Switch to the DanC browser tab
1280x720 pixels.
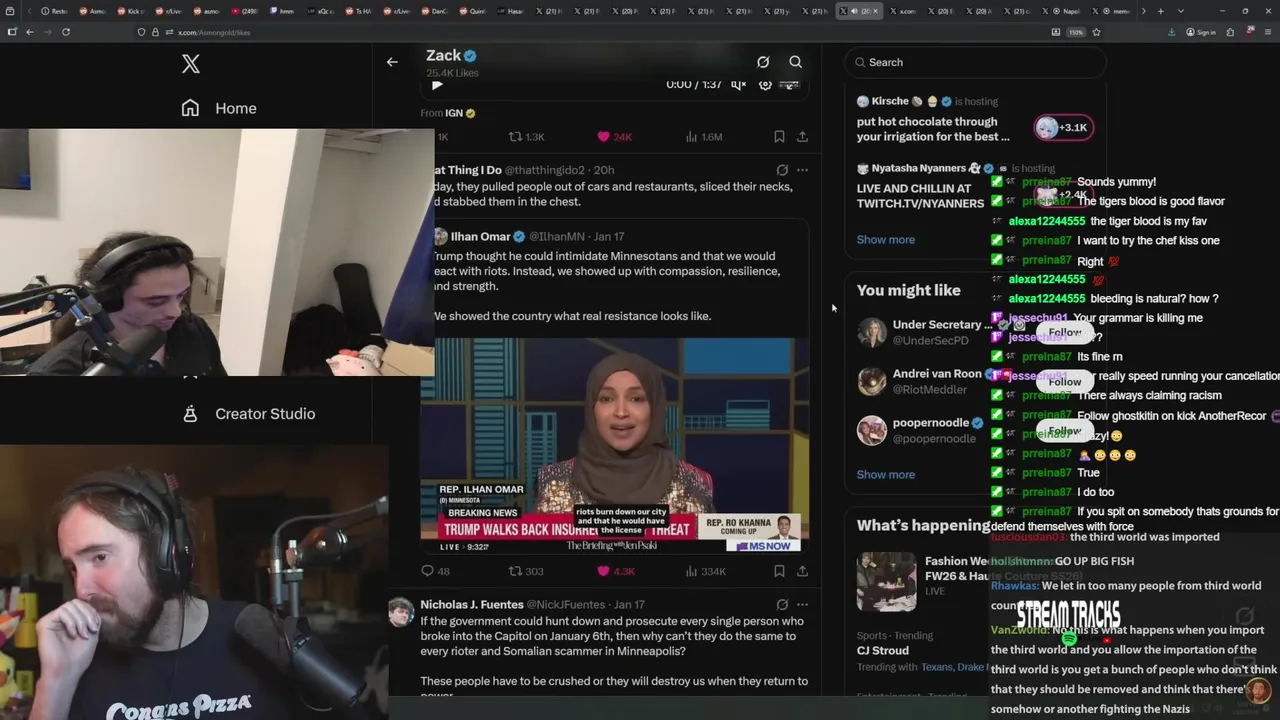pyautogui.click(x=436, y=11)
